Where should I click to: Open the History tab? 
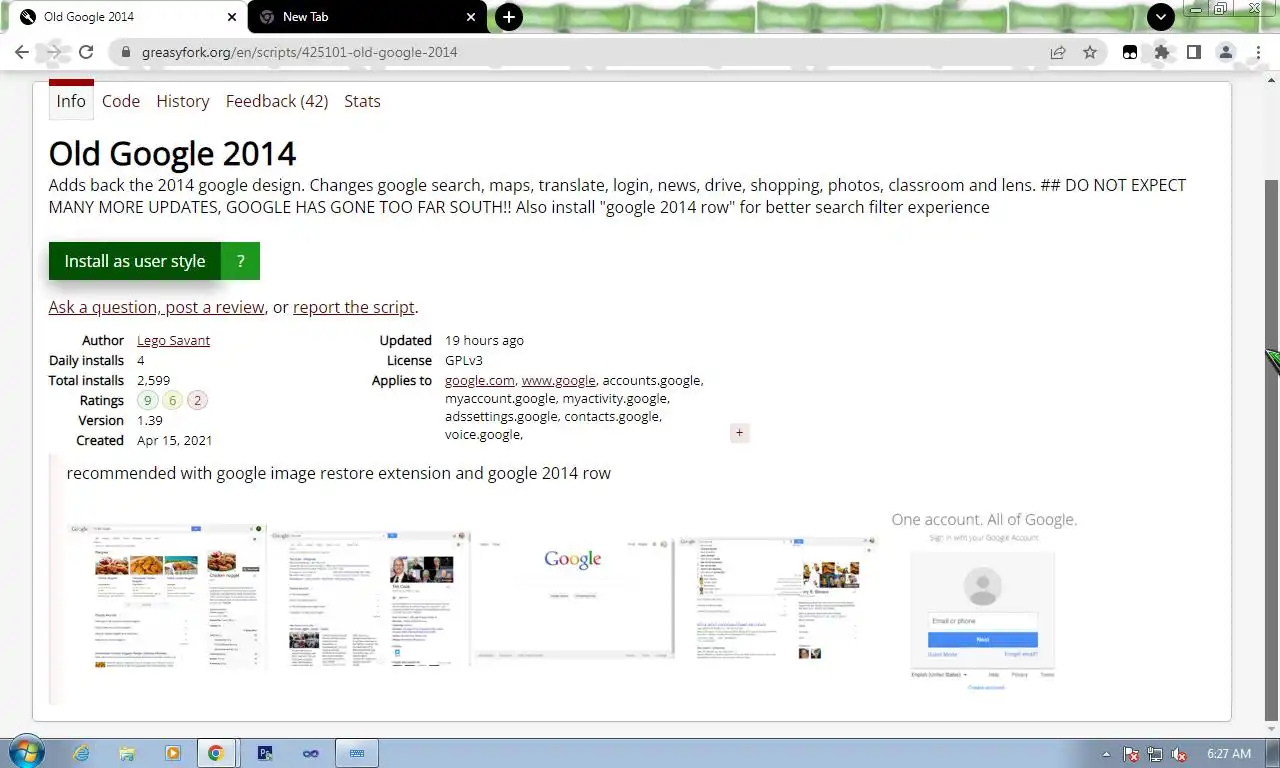[x=183, y=101]
